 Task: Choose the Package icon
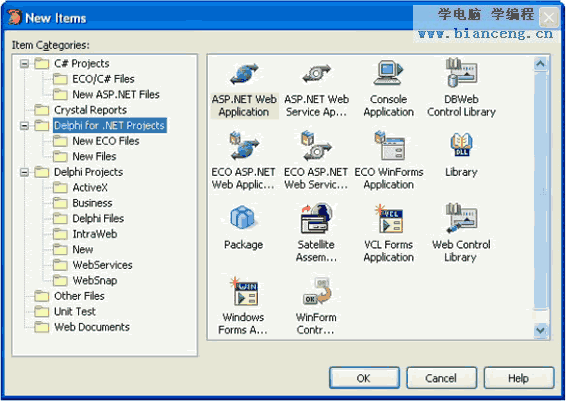[x=243, y=217]
